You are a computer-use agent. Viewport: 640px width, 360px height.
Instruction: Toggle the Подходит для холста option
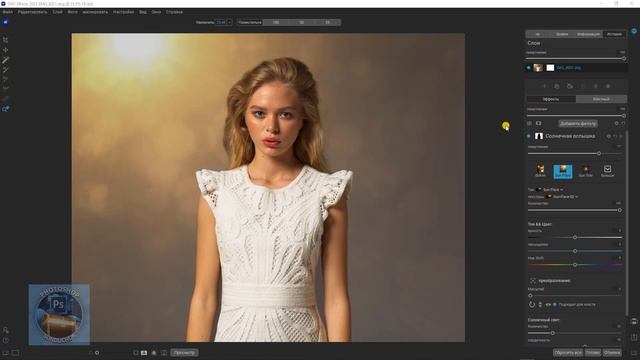[x=555, y=304]
